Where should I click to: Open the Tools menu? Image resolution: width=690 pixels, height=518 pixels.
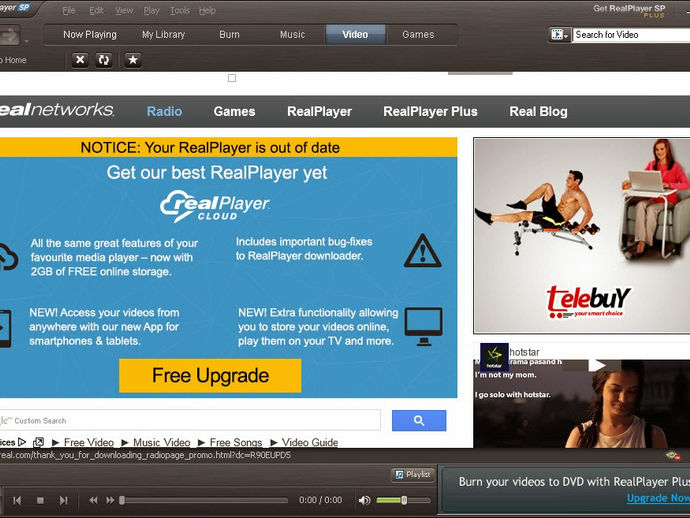pos(180,11)
